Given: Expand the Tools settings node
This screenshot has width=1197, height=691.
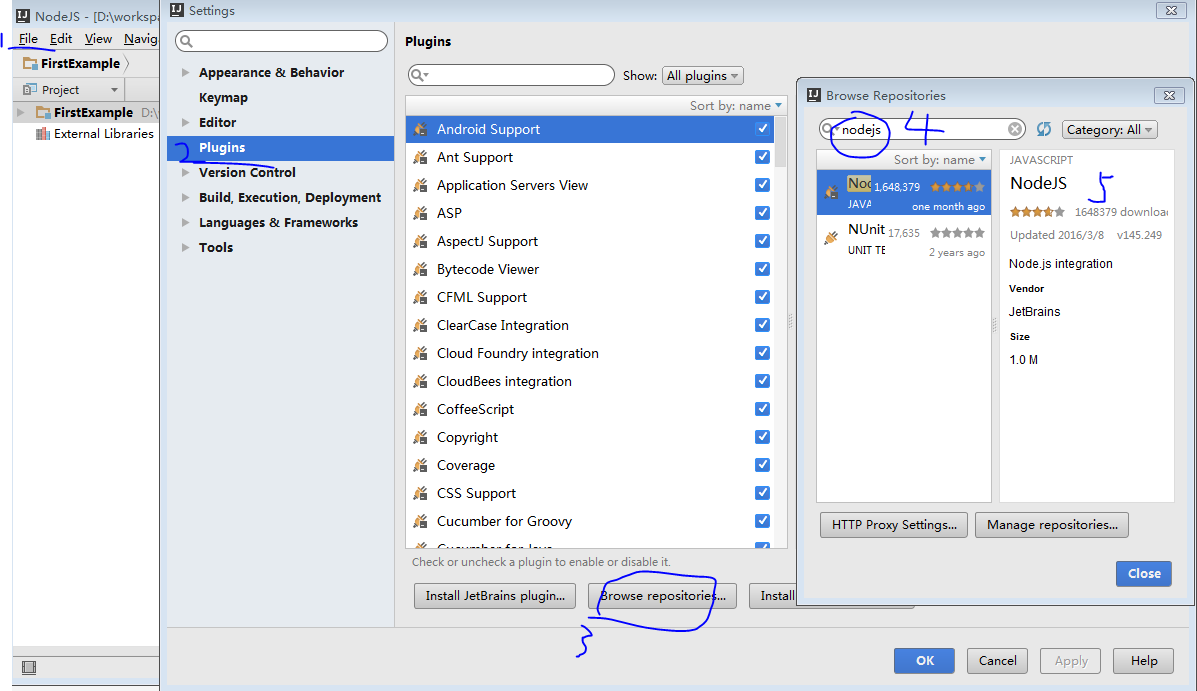Looking at the screenshot, I should pos(186,247).
